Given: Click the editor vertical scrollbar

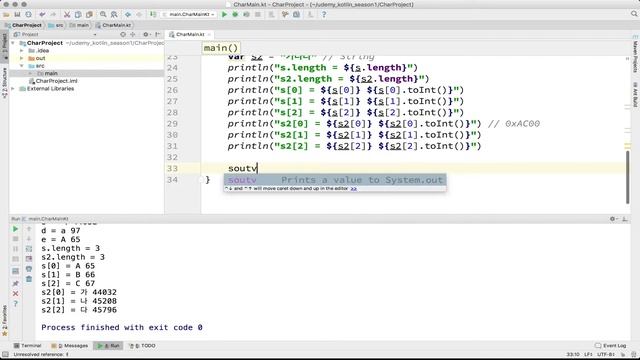Looking at the screenshot, I should (628, 177).
